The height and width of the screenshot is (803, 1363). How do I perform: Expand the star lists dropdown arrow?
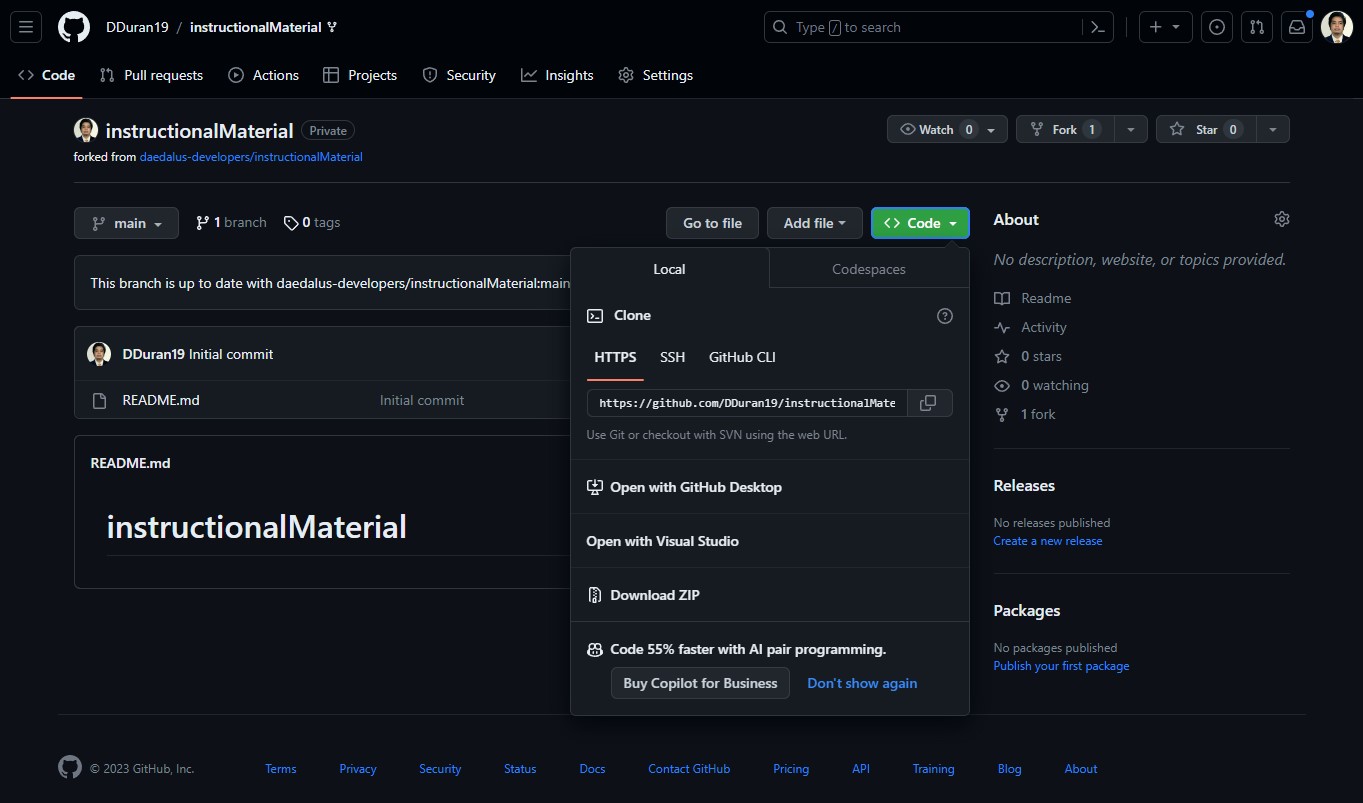1272,129
